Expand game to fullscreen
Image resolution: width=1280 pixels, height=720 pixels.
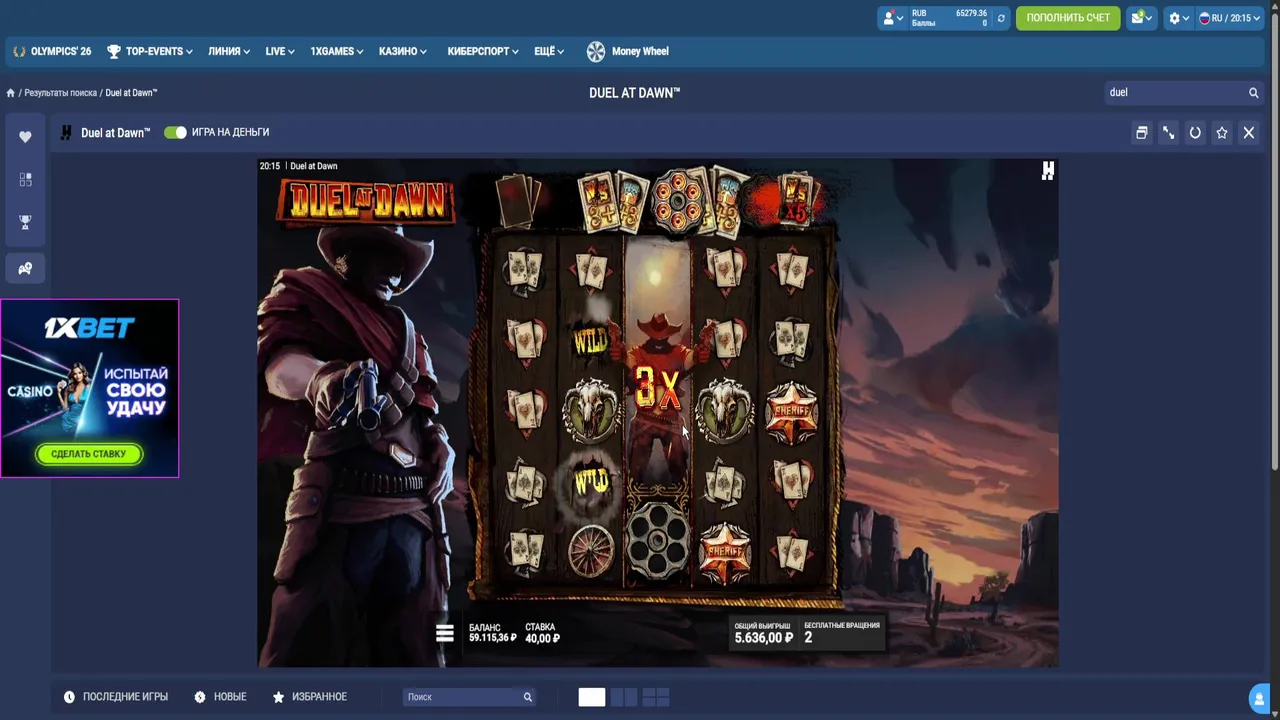[1168, 132]
